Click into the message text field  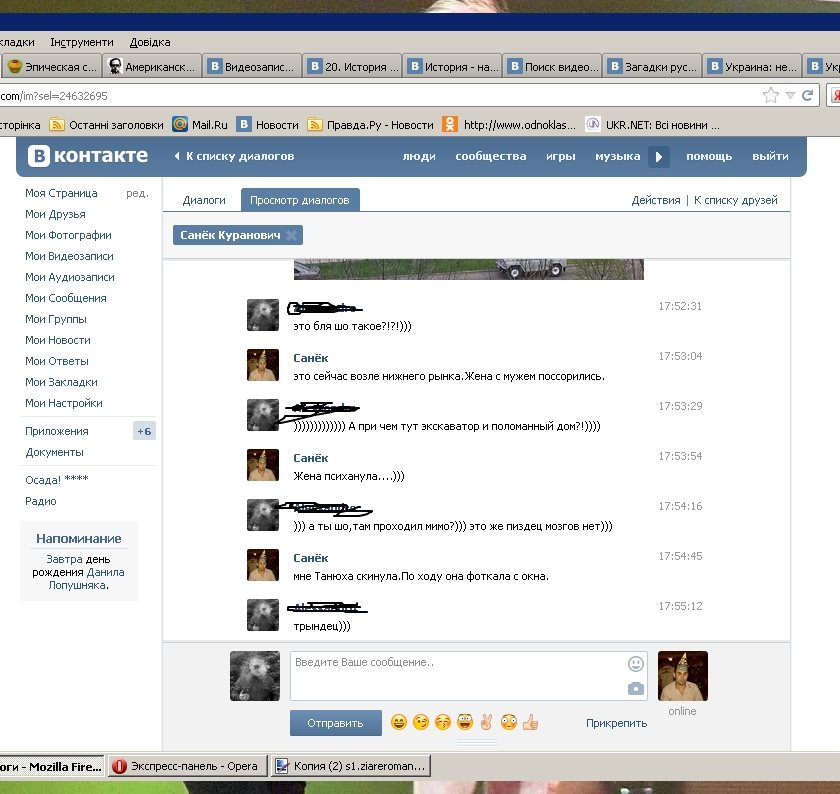[455, 676]
